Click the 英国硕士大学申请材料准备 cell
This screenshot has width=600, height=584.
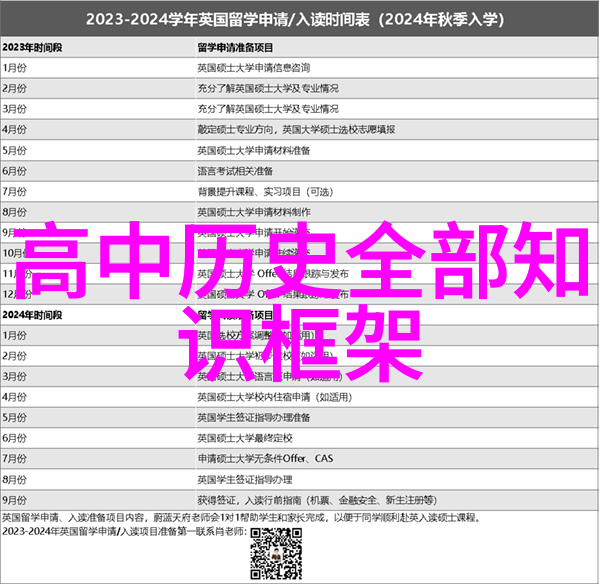point(253,150)
